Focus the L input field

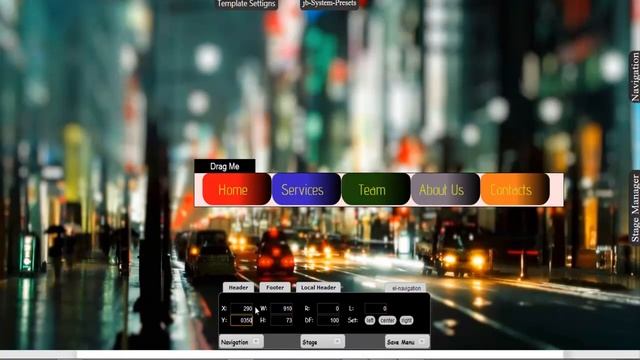(376, 309)
